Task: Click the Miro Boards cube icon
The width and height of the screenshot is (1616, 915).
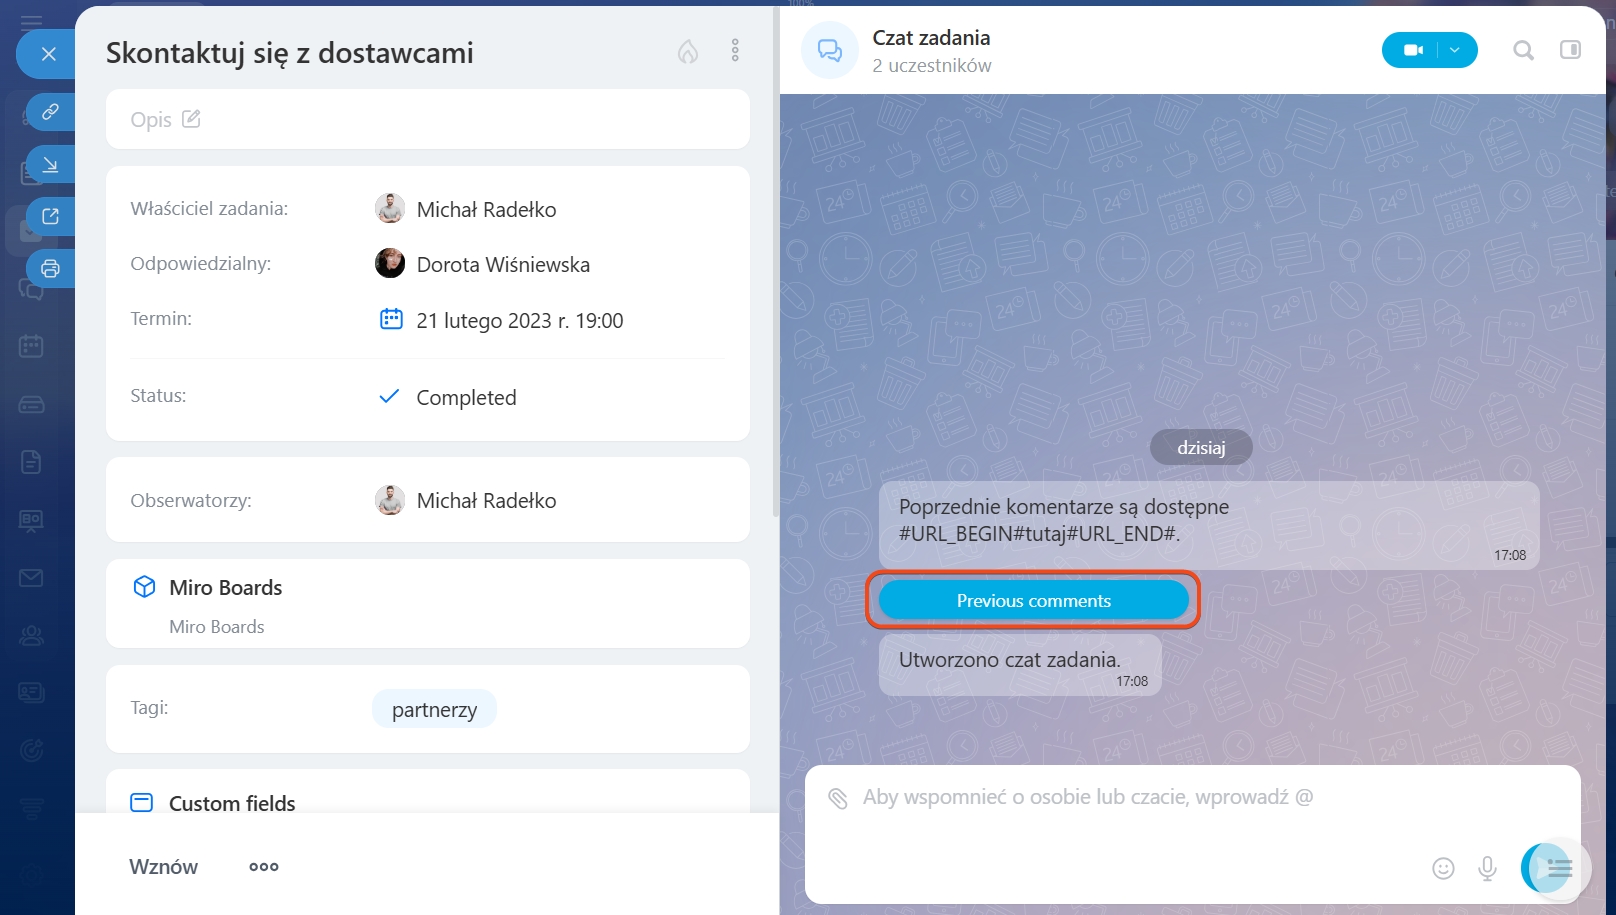Action: (x=144, y=587)
